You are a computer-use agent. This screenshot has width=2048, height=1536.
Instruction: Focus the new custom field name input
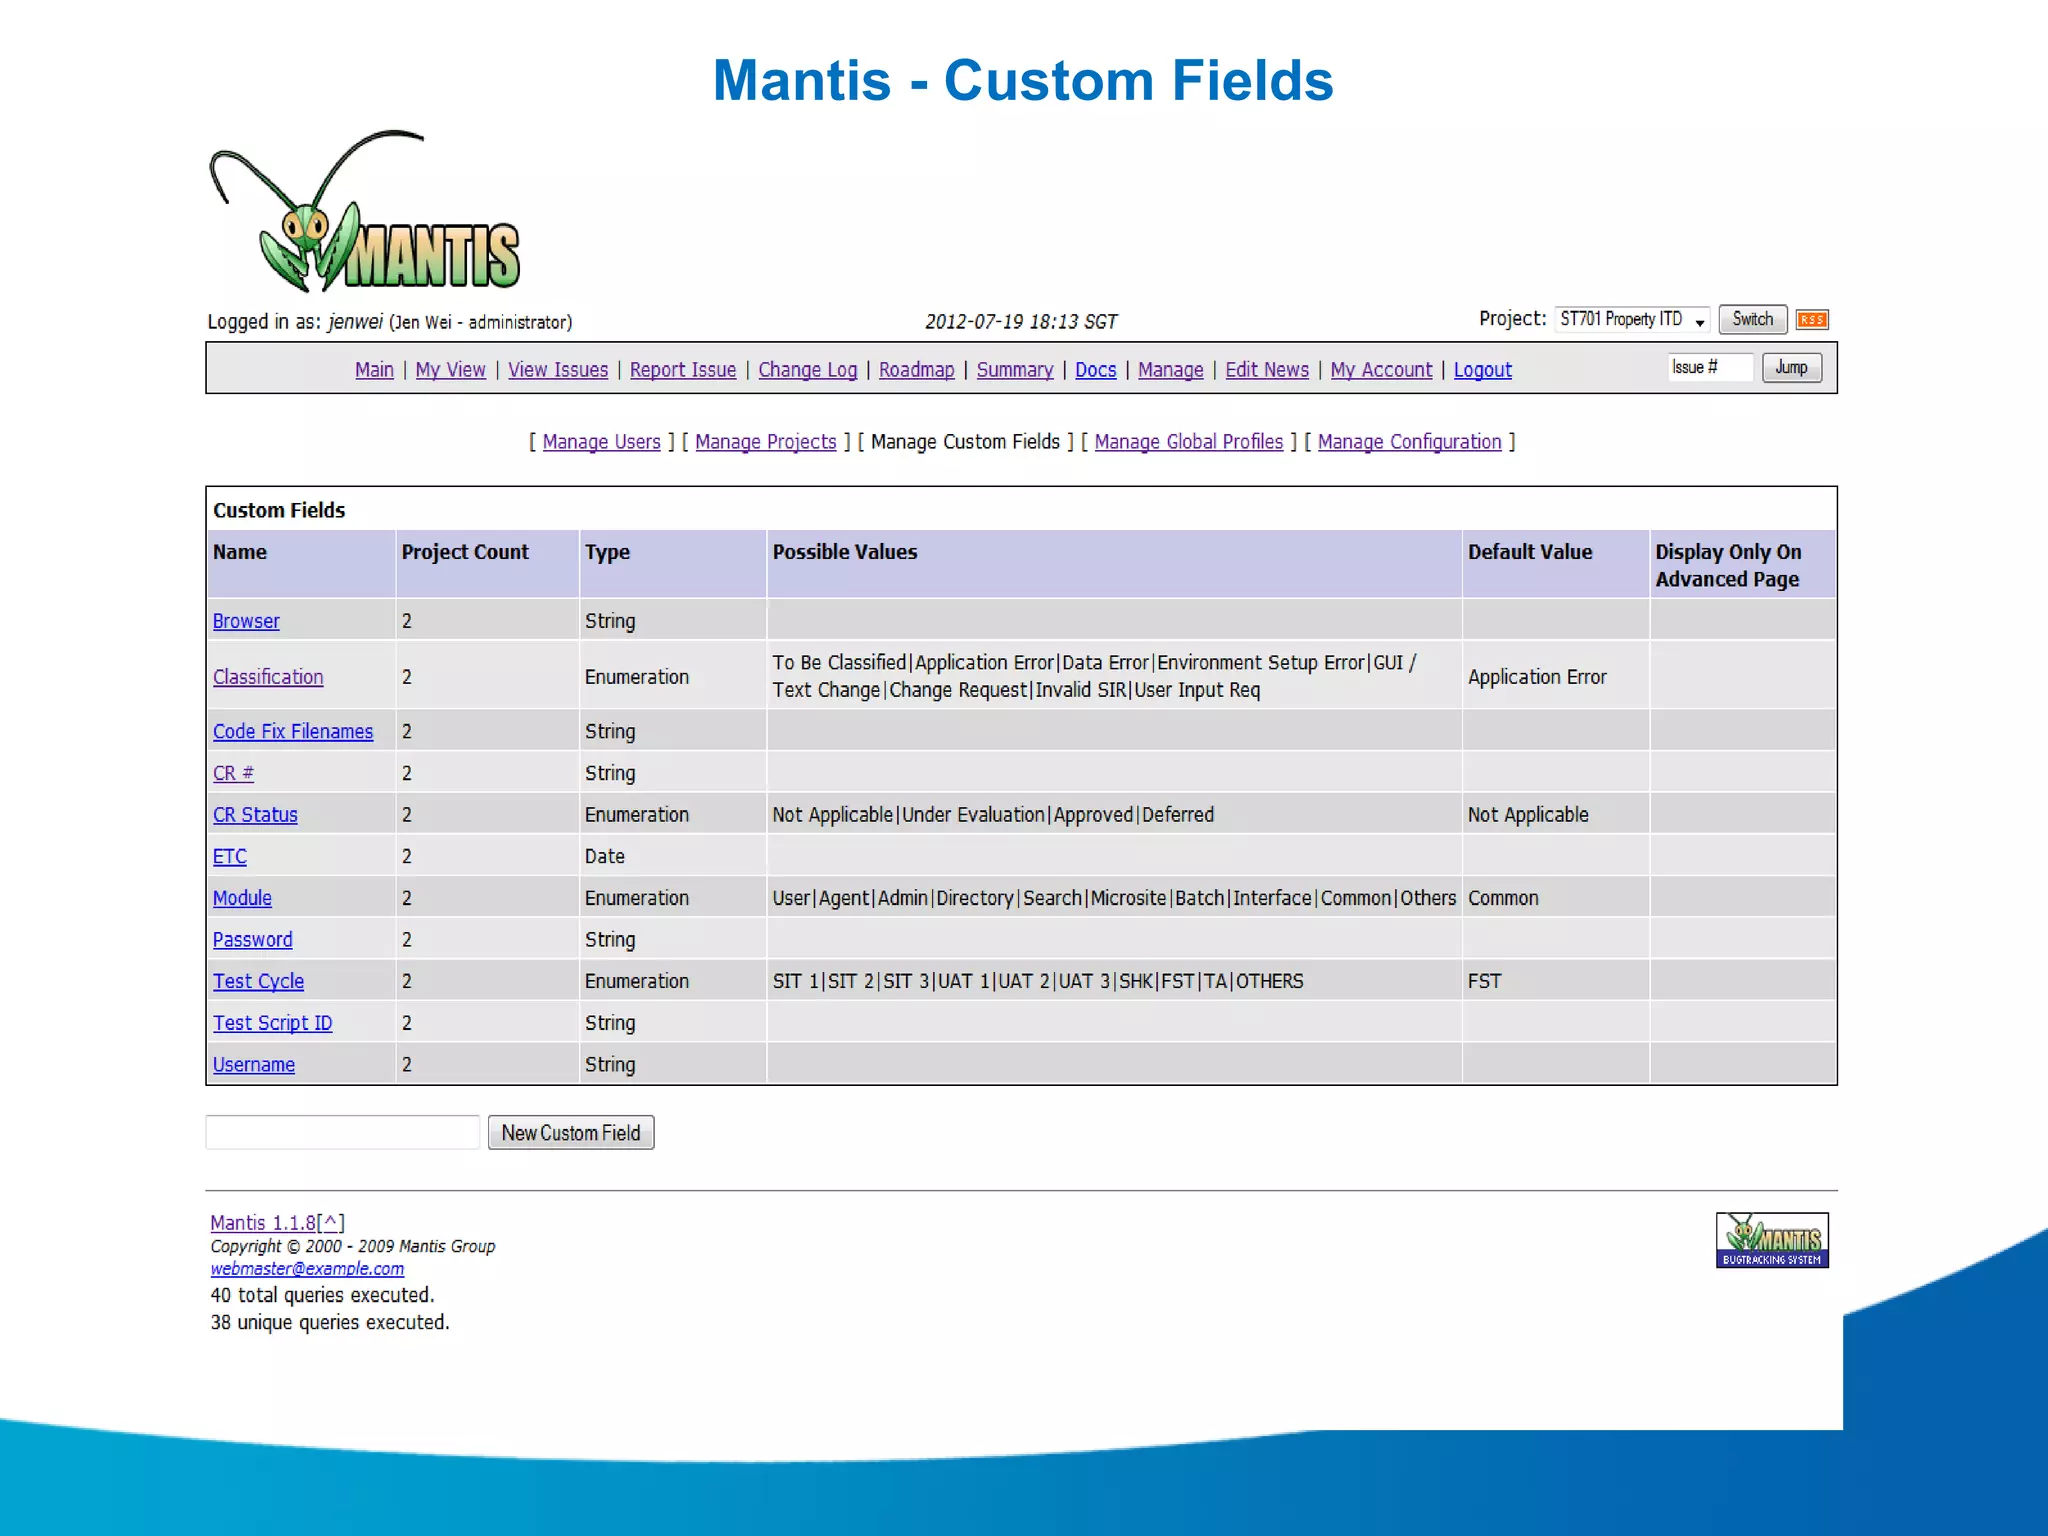(343, 1132)
